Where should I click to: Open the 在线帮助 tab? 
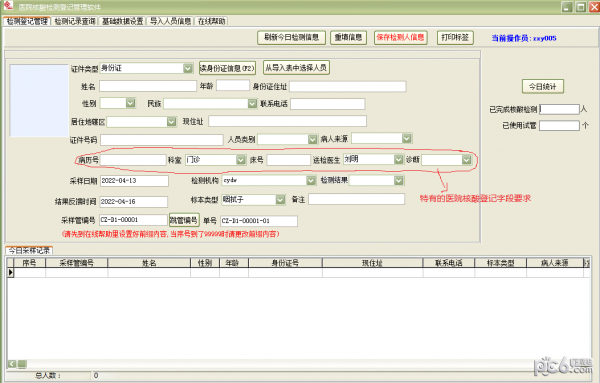pos(212,21)
